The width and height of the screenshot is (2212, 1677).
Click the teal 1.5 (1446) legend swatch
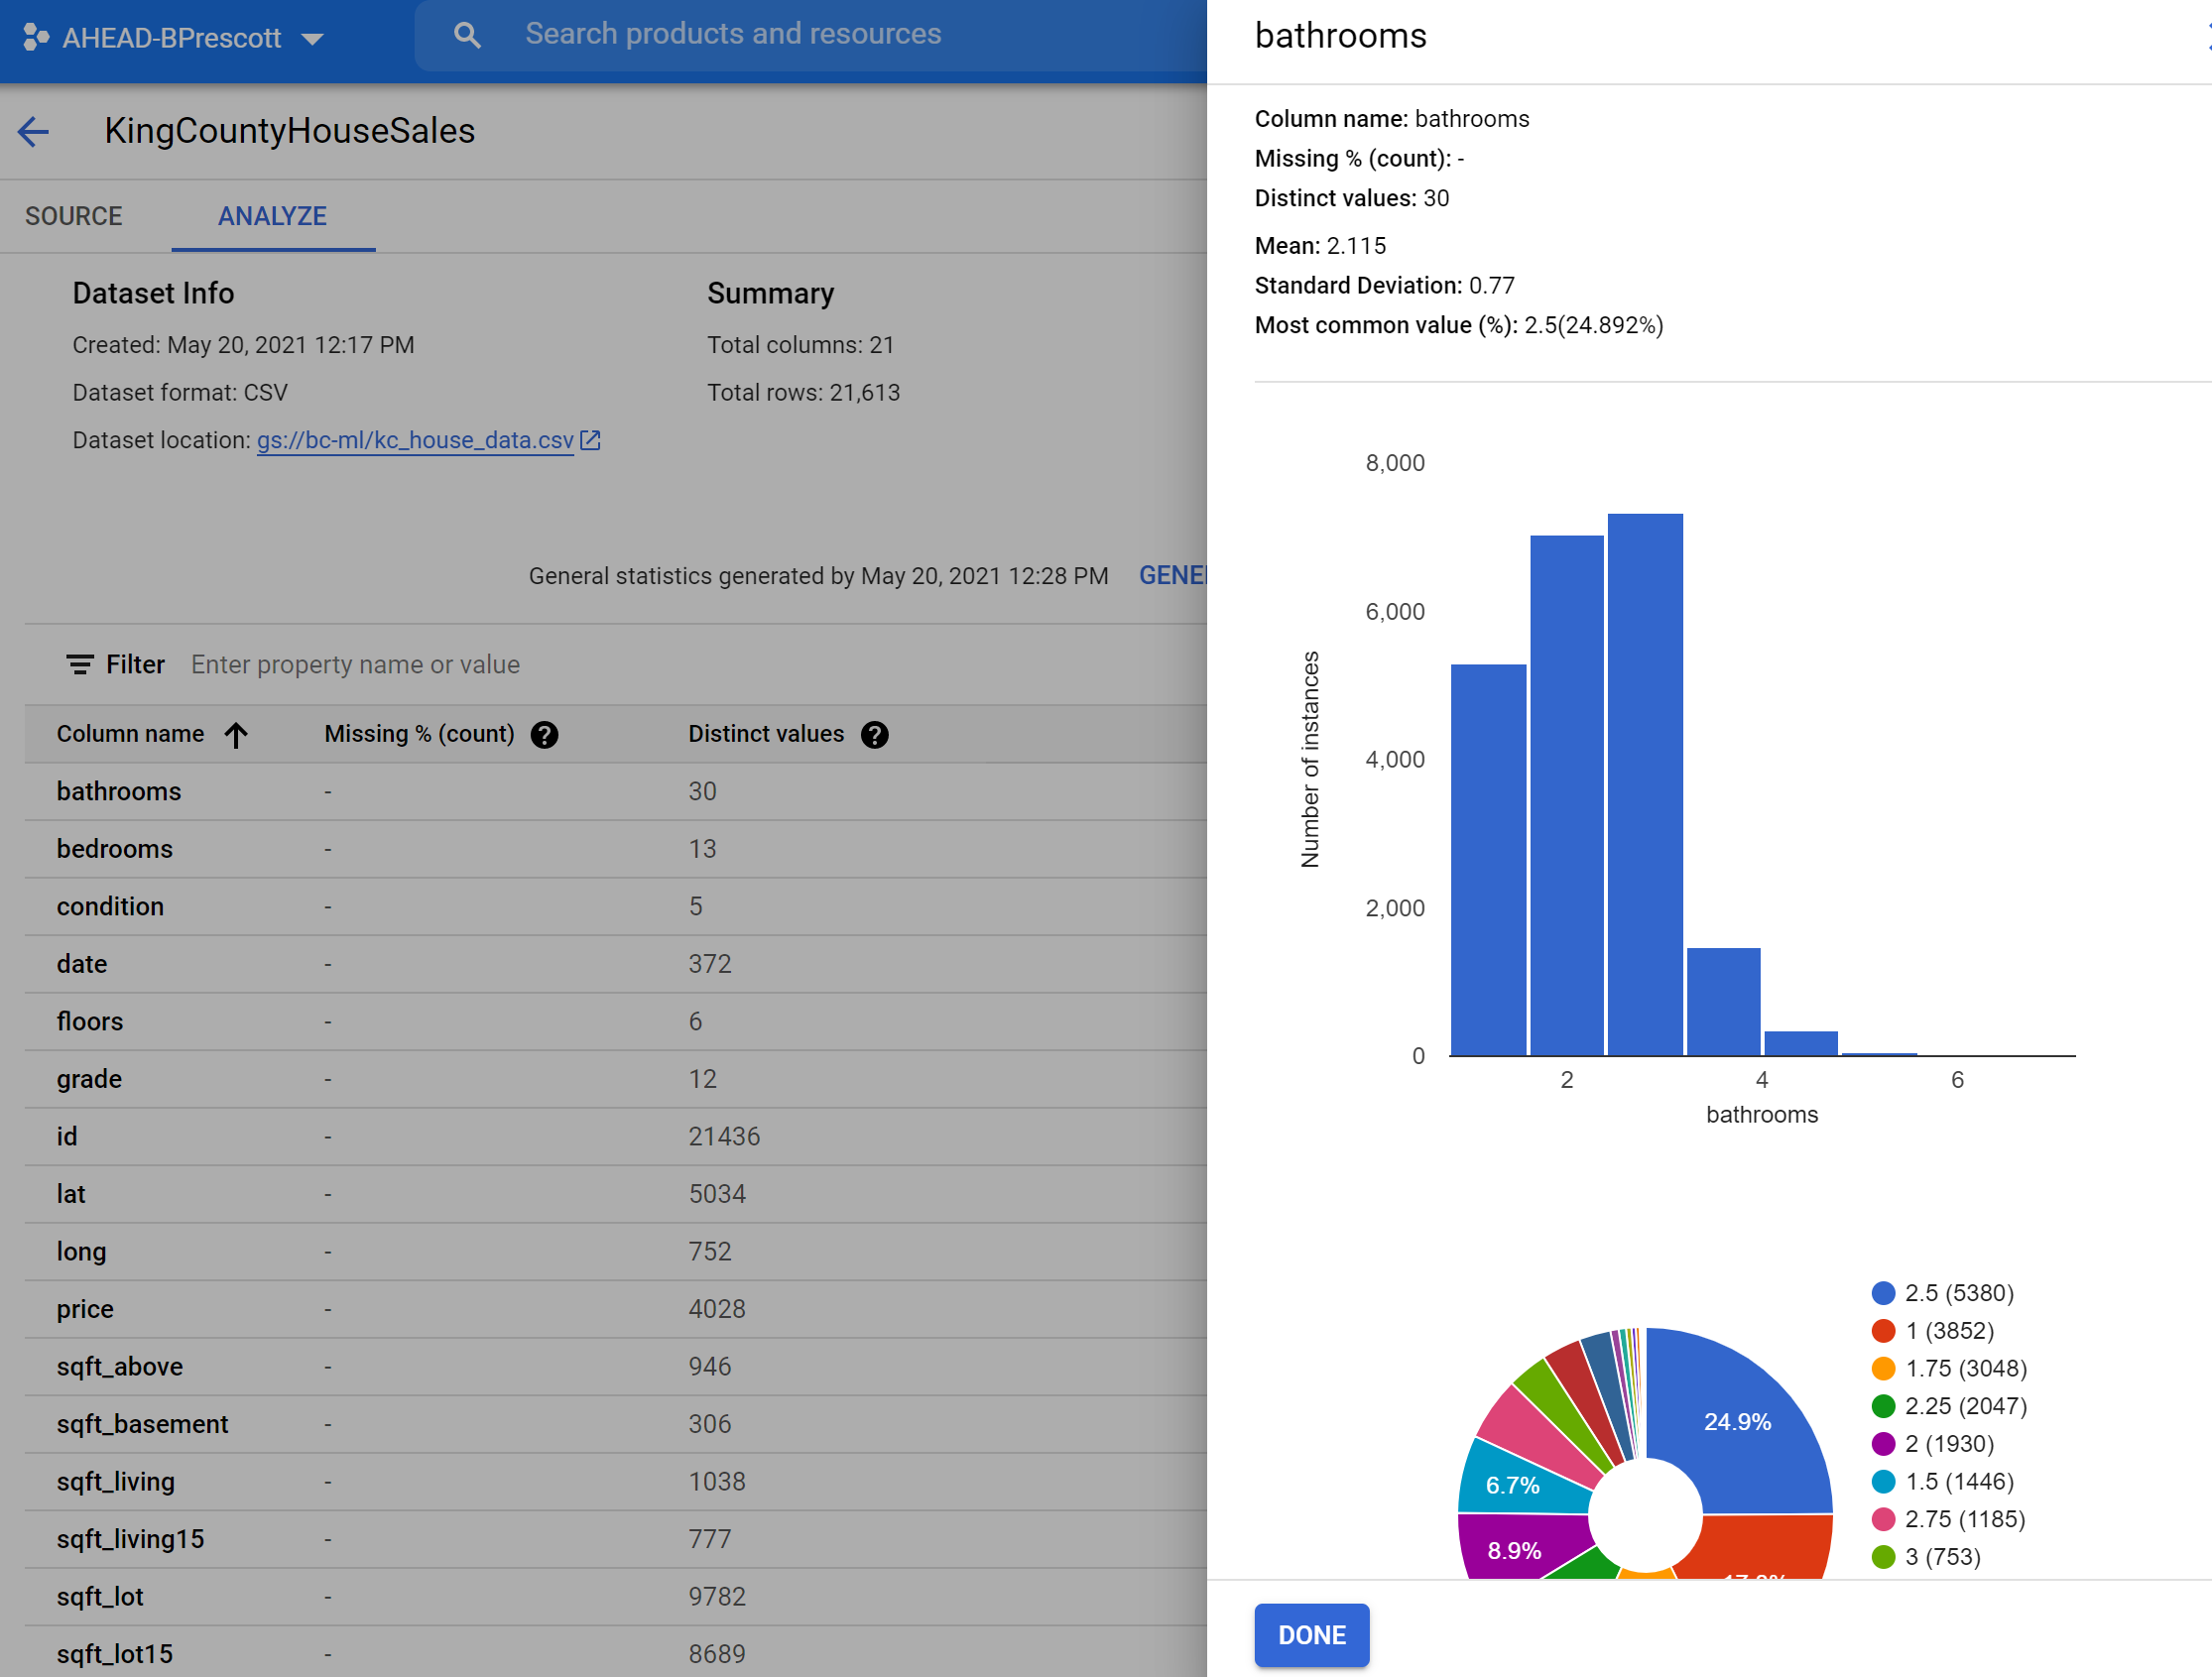(1883, 1482)
